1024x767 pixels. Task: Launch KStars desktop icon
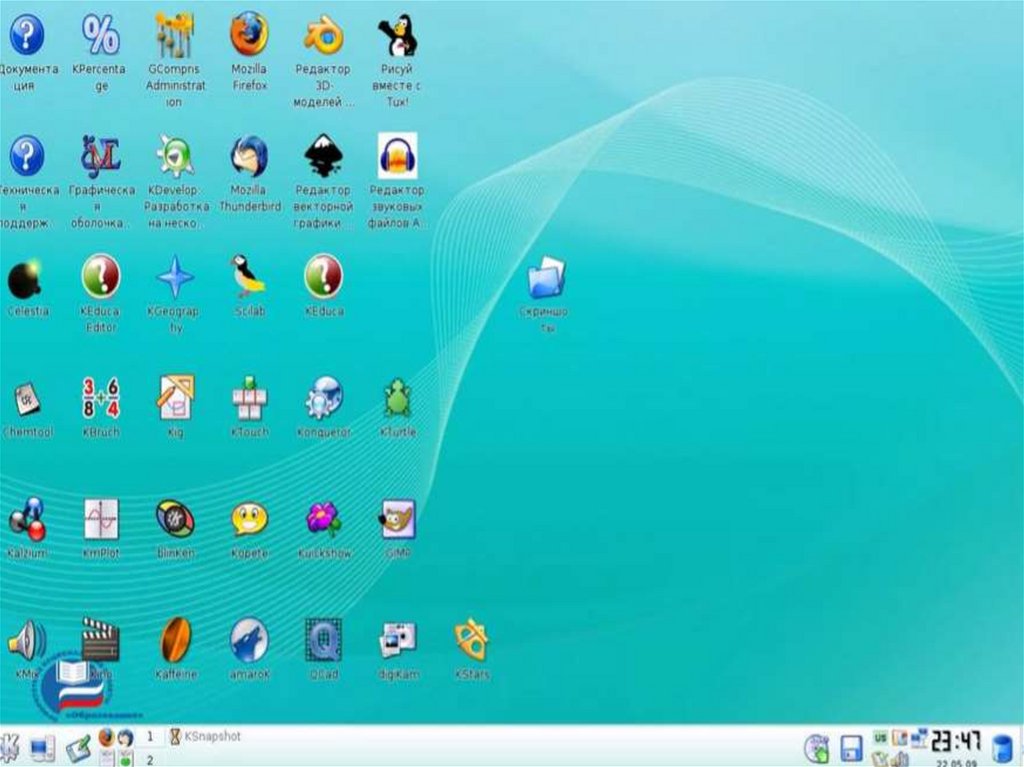pos(472,640)
